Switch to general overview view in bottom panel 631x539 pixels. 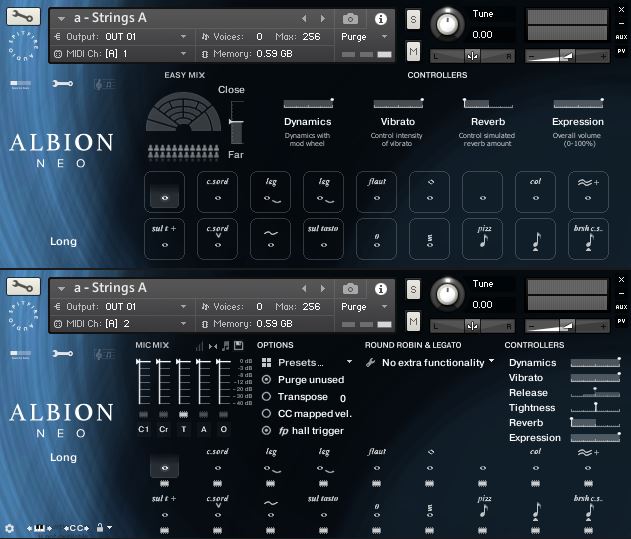pos(21,354)
